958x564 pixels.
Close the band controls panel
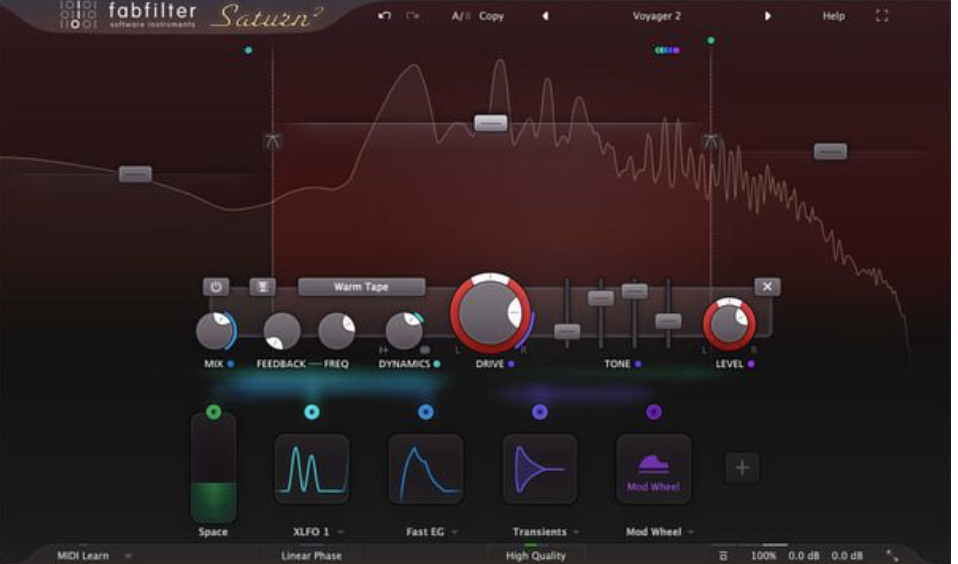[x=767, y=287]
